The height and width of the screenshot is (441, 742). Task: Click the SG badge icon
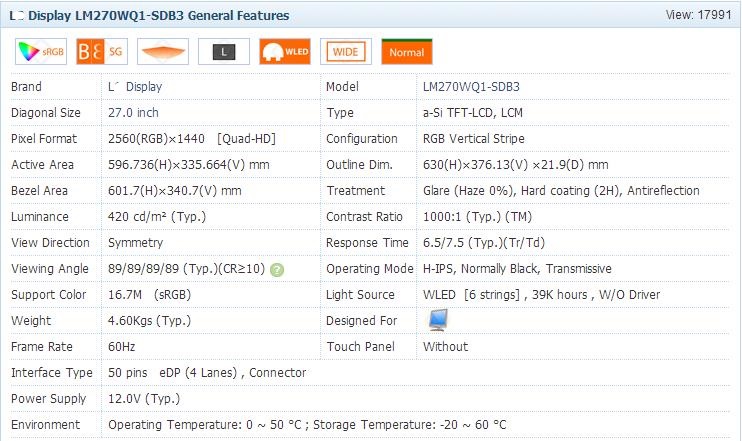[102, 52]
